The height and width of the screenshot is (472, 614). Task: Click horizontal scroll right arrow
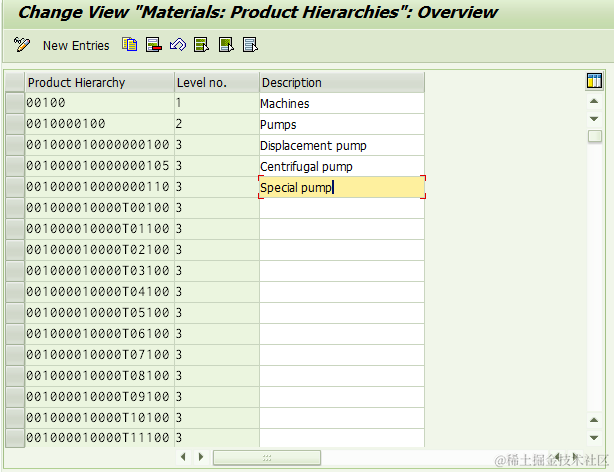201,457
